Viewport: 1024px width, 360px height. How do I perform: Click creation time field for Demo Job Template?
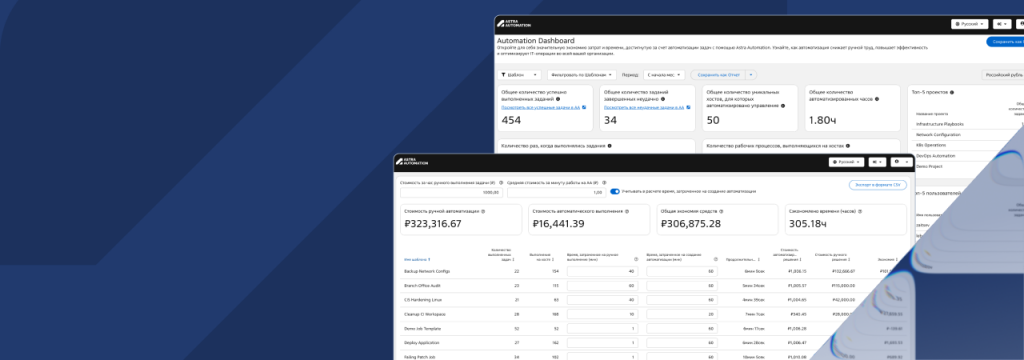[x=682, y=329]
